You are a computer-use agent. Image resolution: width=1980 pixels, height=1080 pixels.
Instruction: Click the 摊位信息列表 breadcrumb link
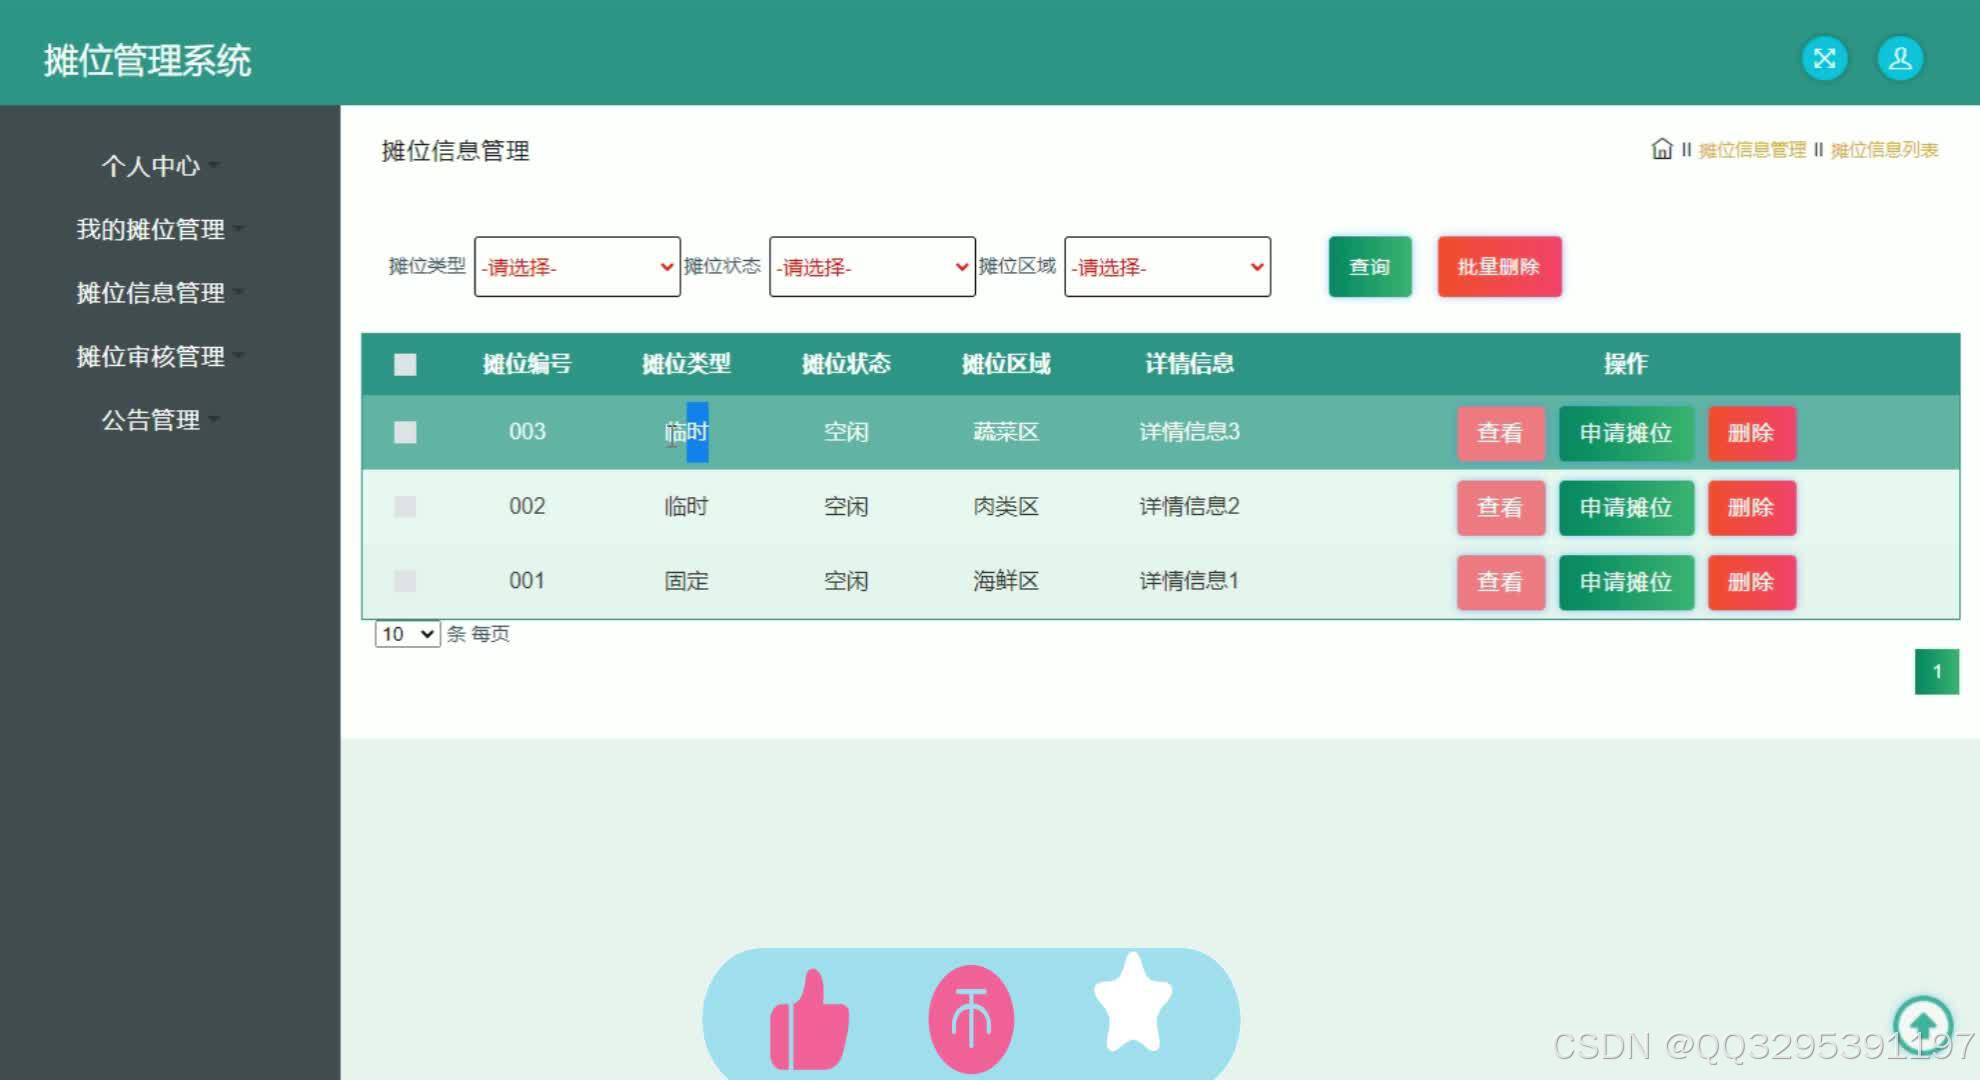[1884, 150]
